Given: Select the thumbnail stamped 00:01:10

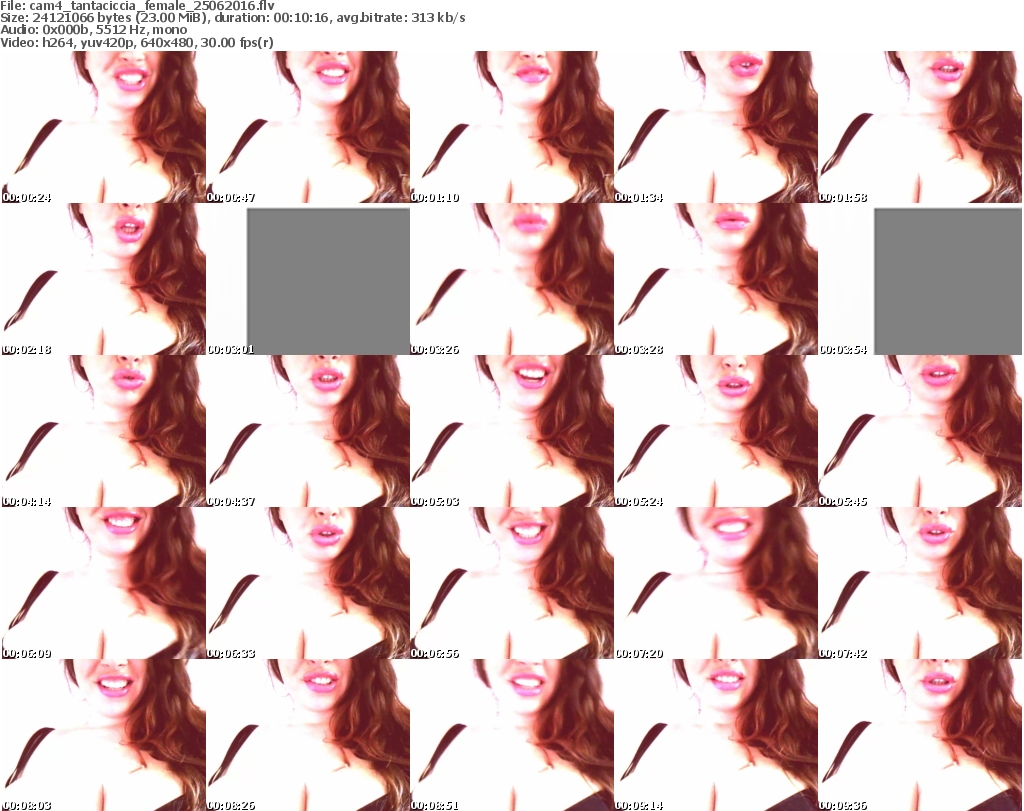Looking at the screenshot, I should tap(512, 127).
